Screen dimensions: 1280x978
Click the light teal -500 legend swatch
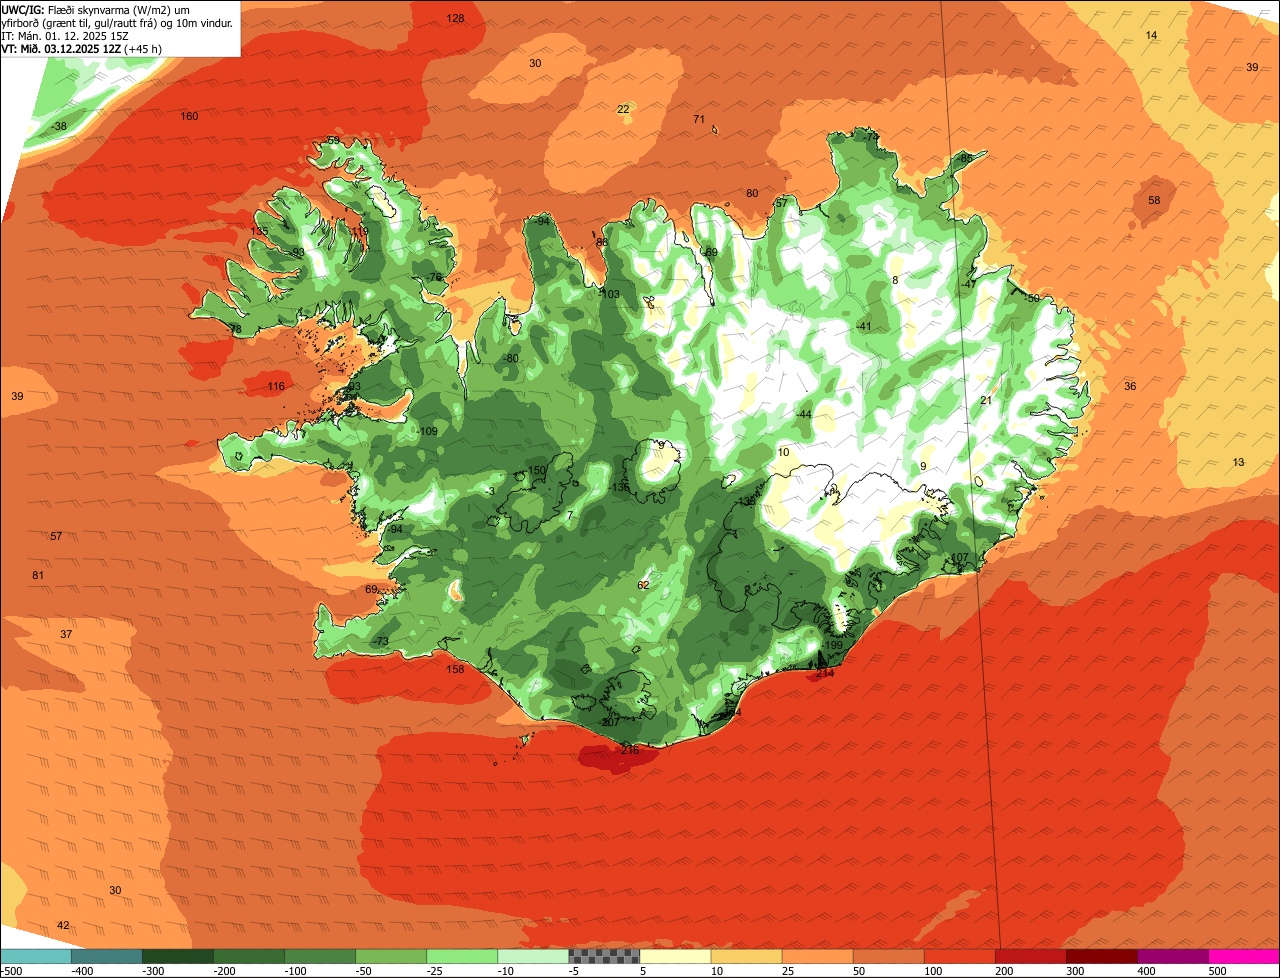coord(35,957)
